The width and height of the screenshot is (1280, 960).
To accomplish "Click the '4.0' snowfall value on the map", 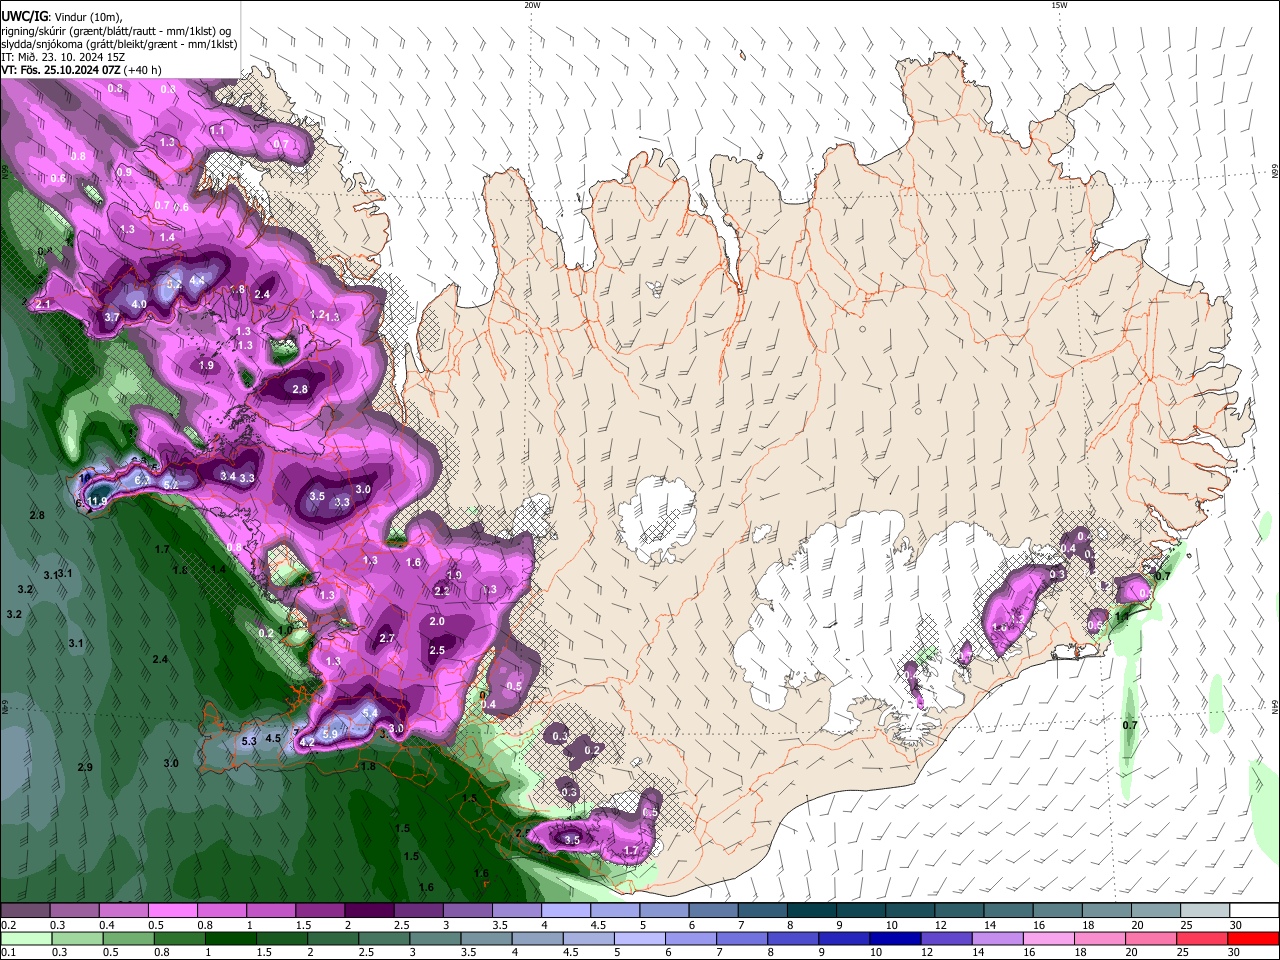I will (x=139, y=304).
